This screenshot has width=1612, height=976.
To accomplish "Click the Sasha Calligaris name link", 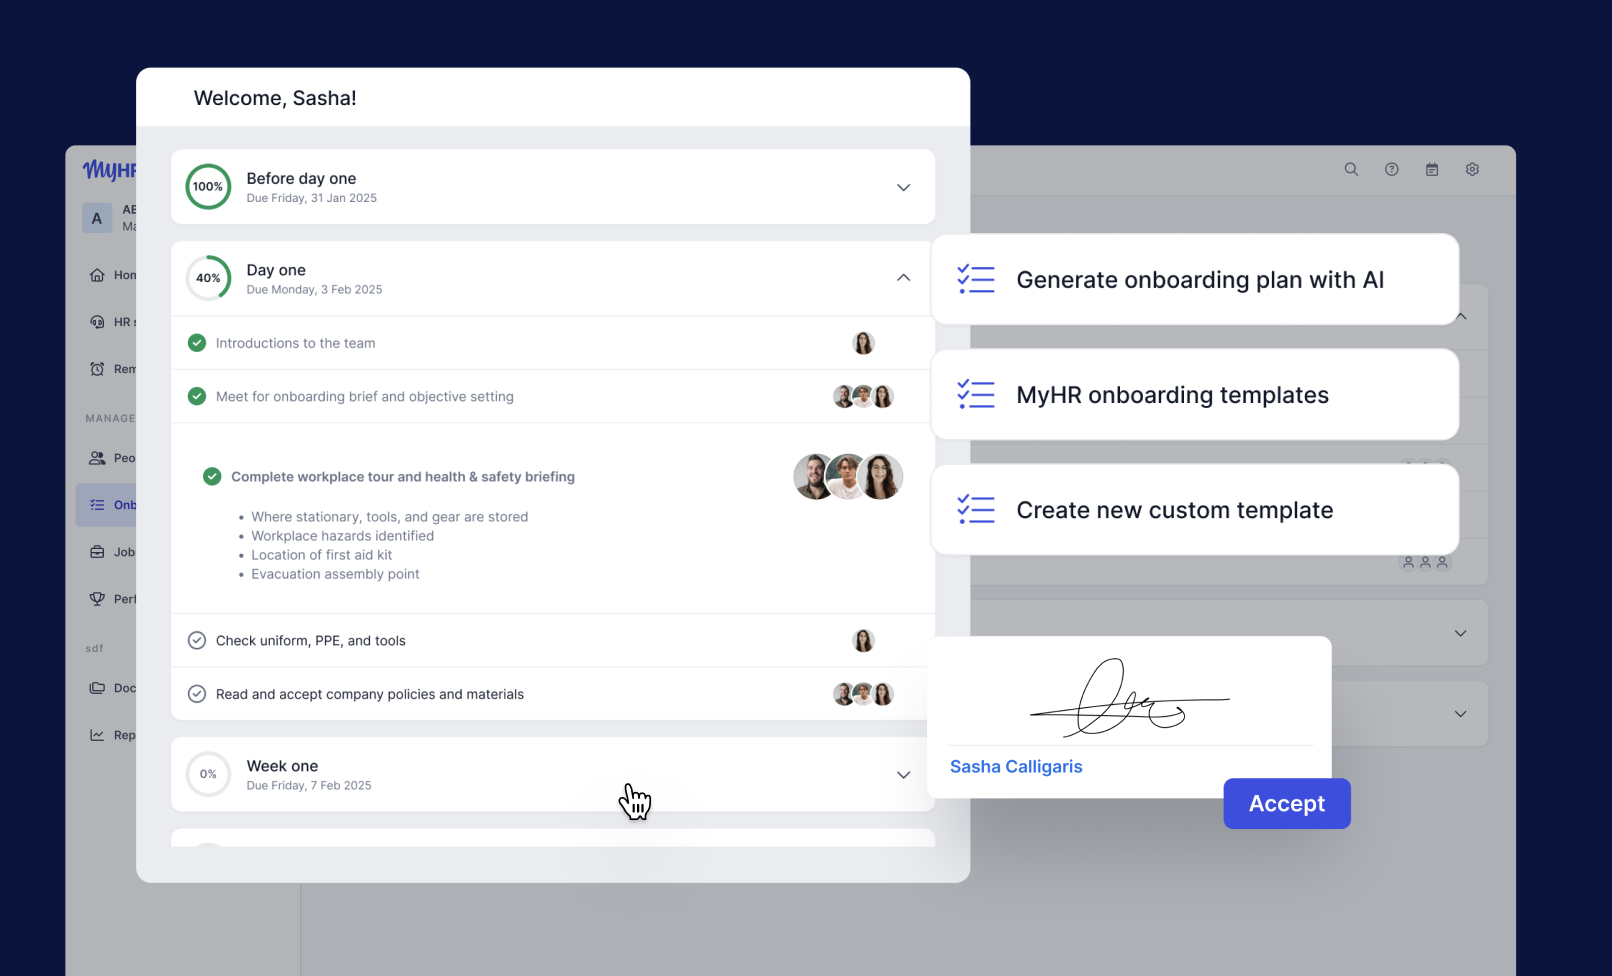I will 1016,767.
